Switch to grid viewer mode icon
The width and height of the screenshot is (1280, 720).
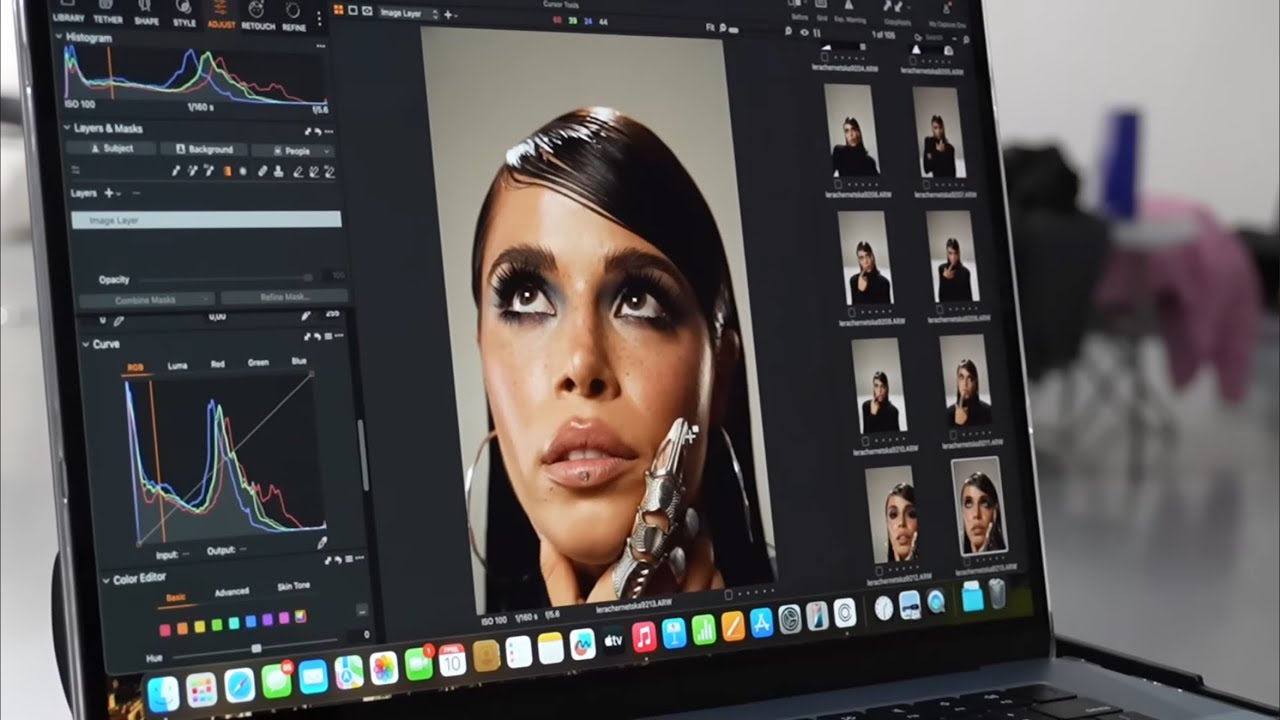338,9
